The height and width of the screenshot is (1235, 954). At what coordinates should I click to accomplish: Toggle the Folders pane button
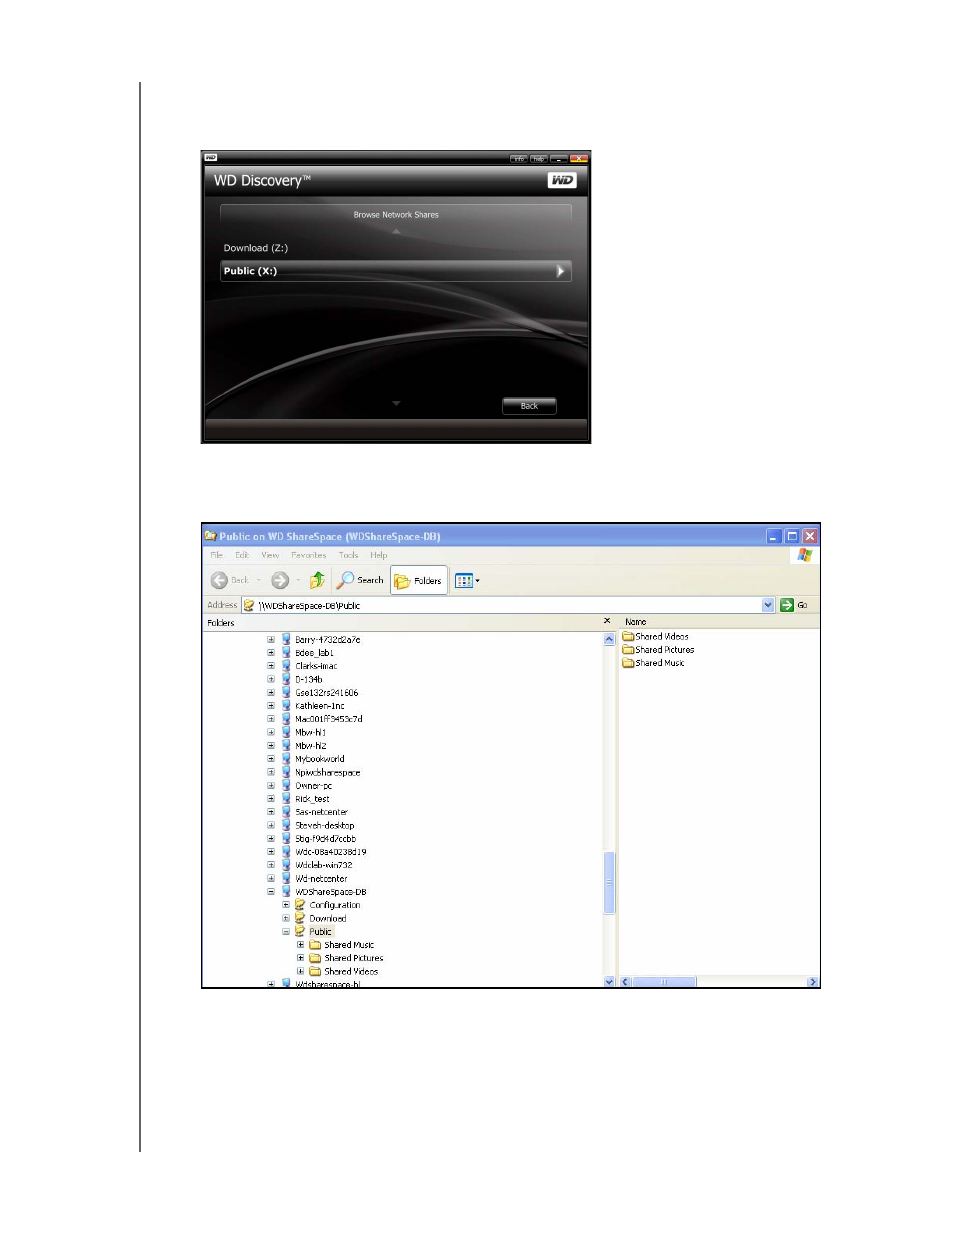418,581
